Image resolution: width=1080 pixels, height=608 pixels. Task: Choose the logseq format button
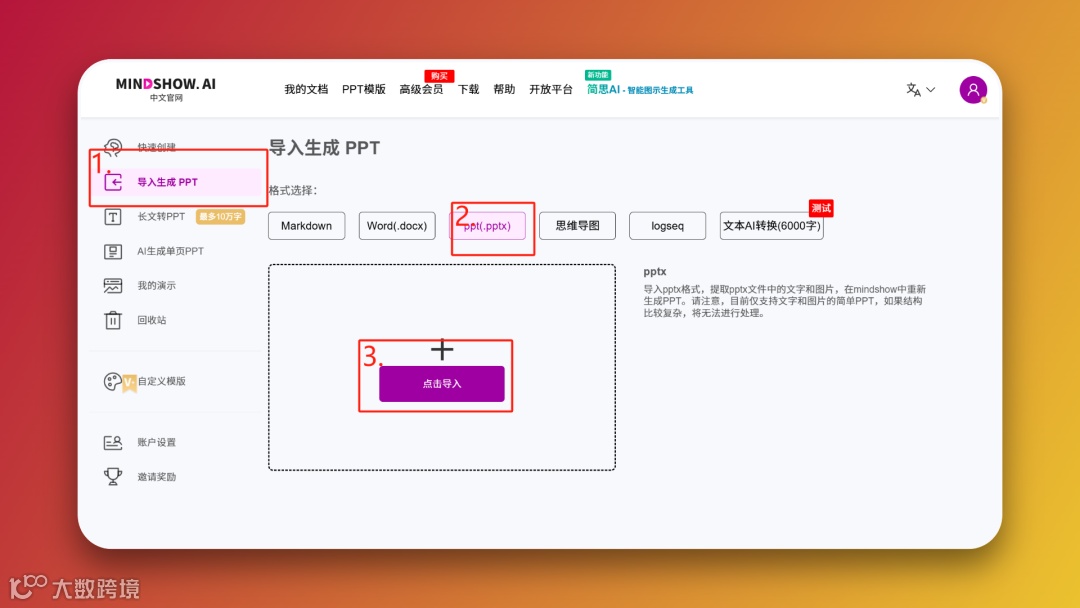667,226
